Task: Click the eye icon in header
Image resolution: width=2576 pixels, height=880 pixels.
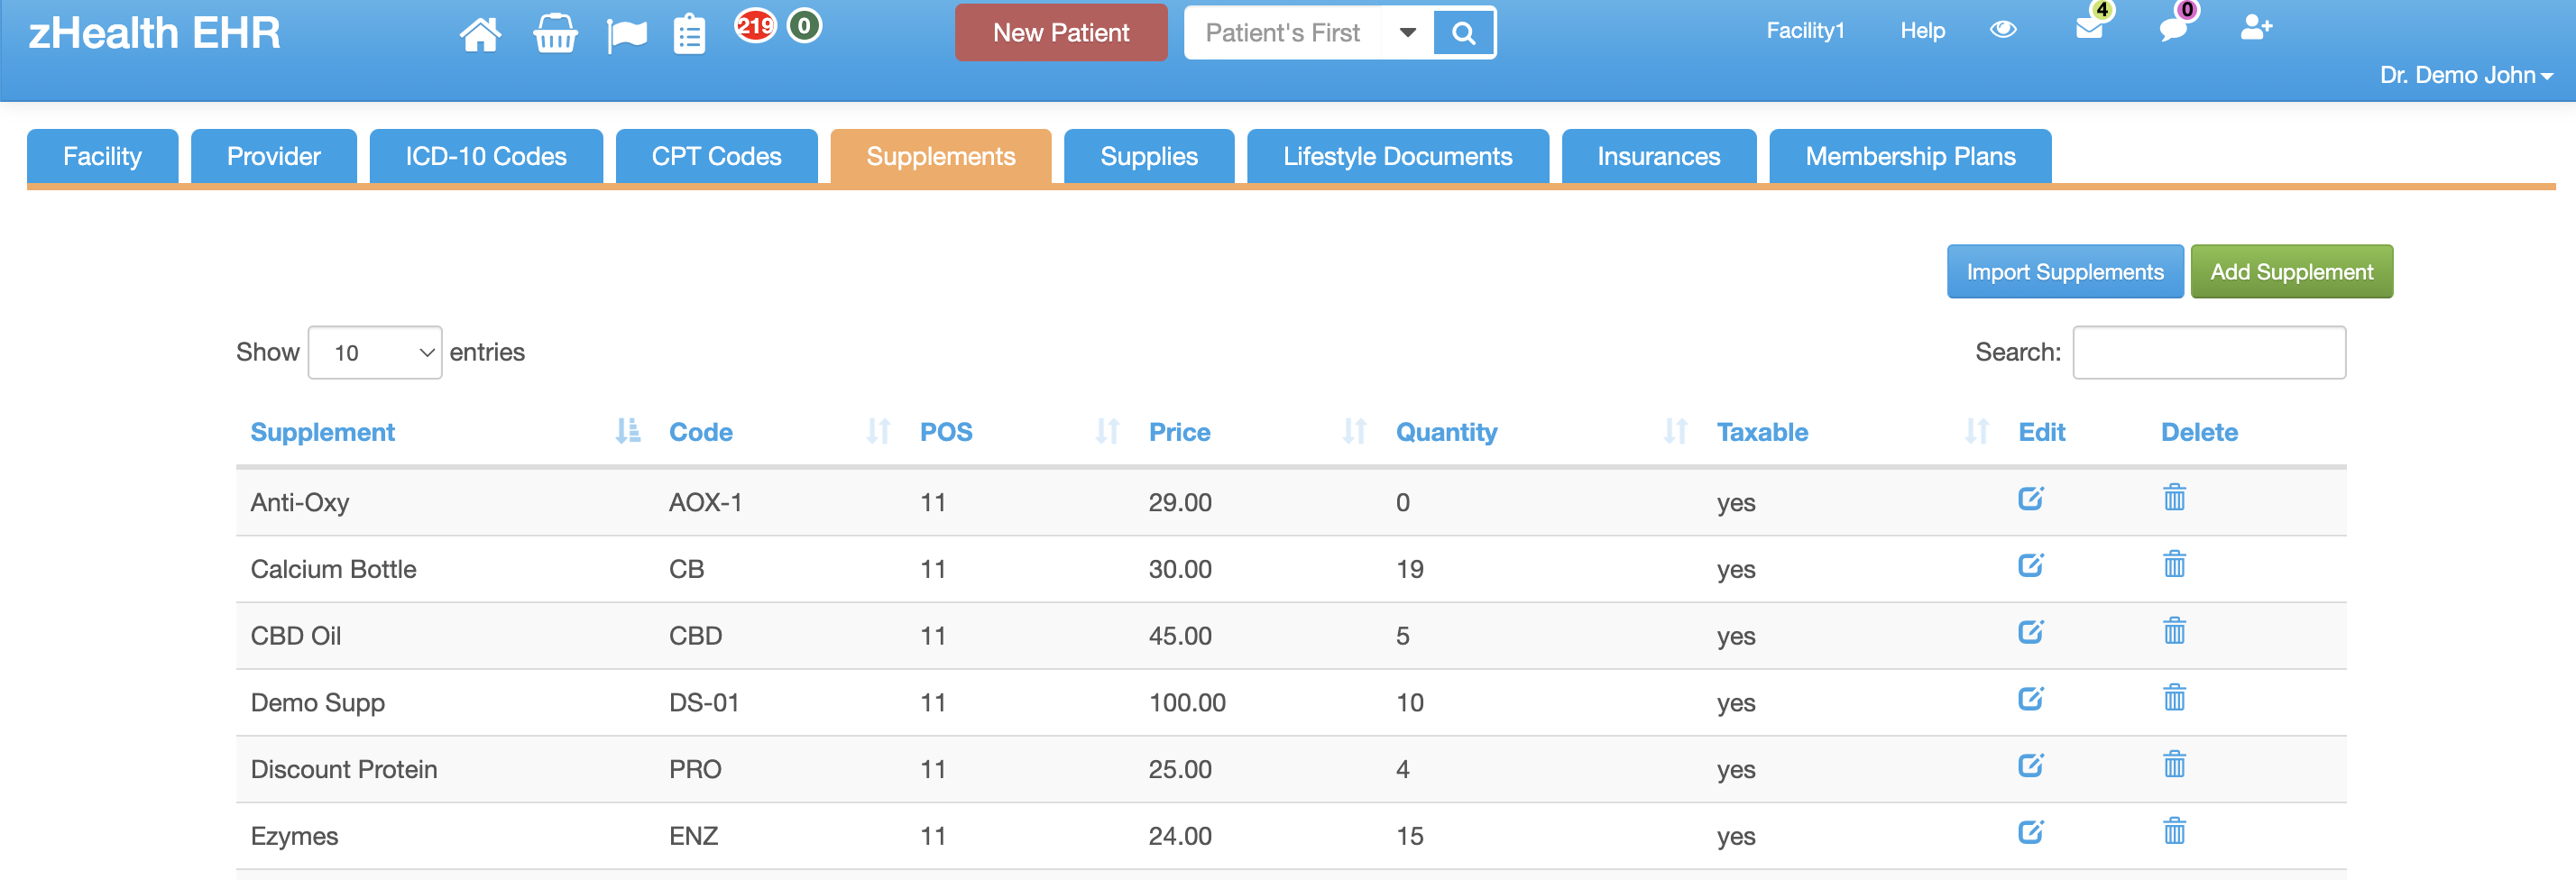Action: [x=2003, y=30]
